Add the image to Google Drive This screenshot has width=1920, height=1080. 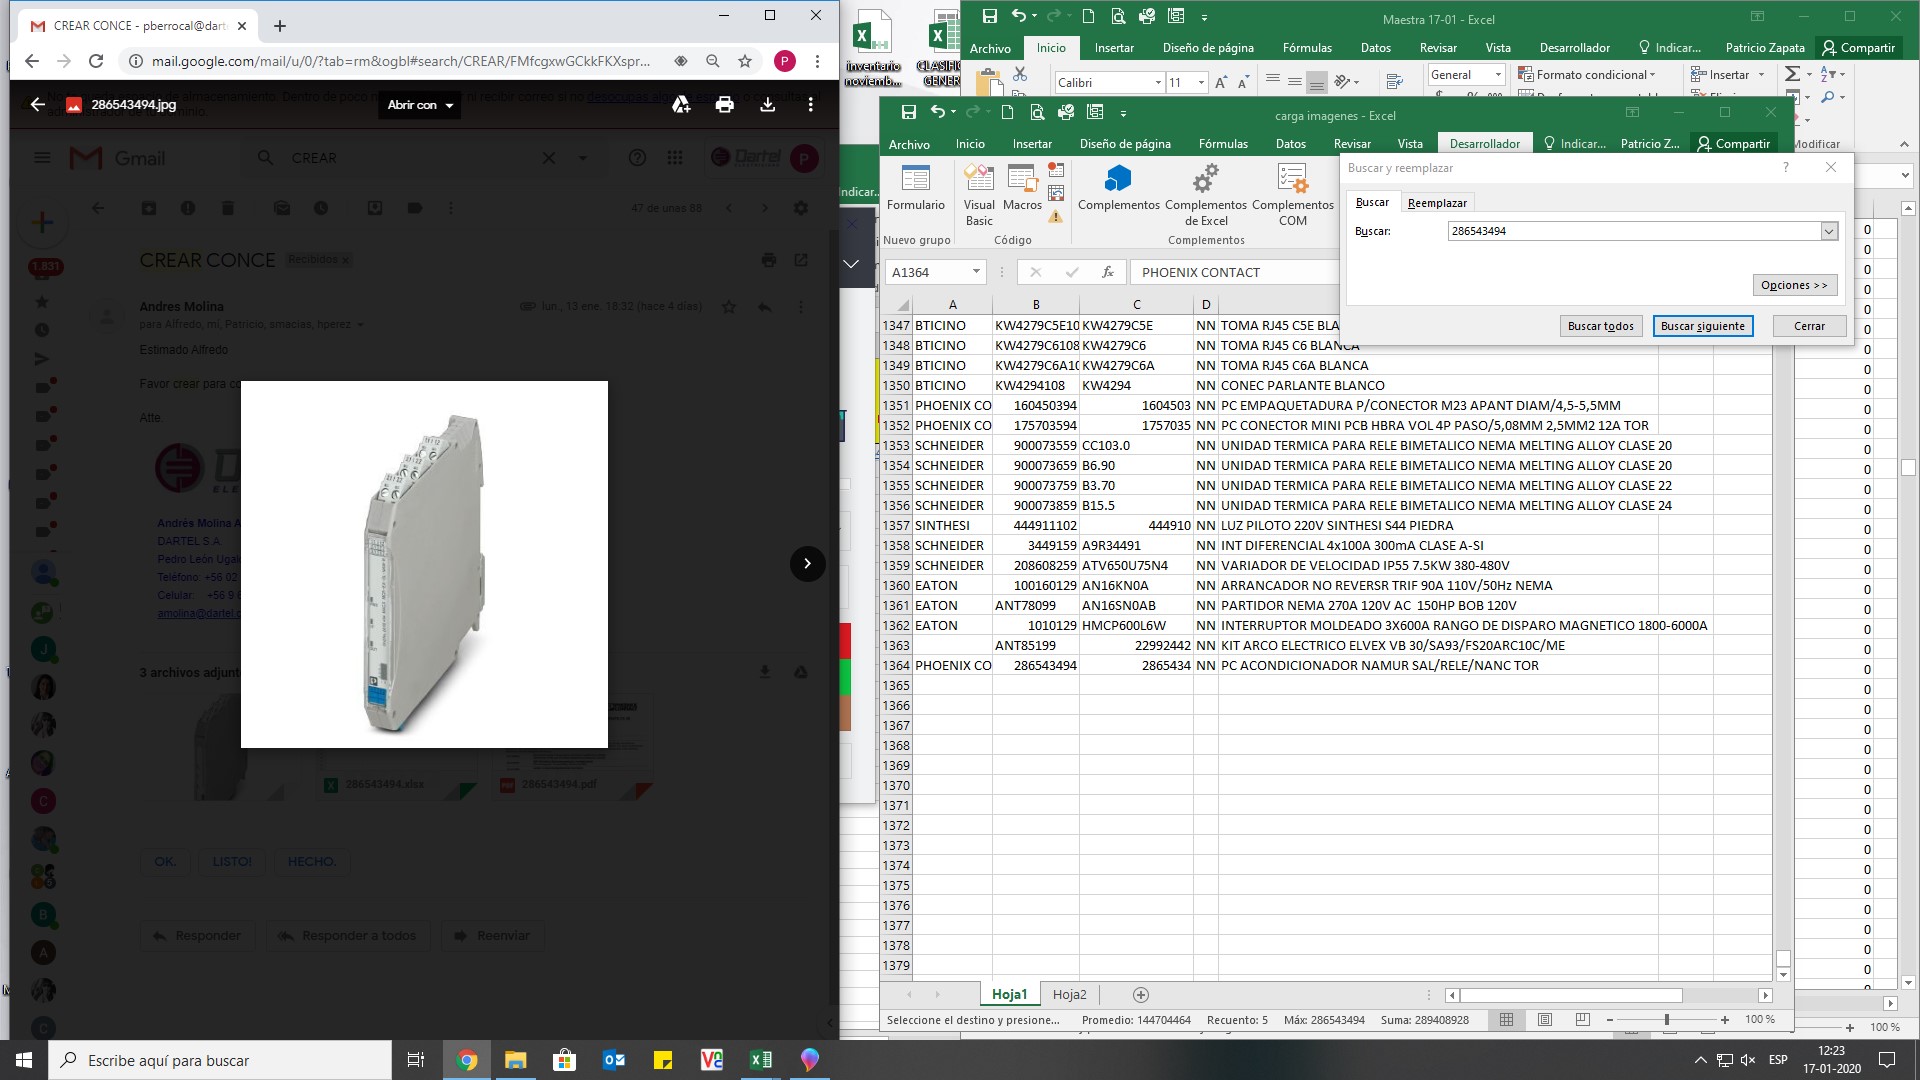click(681, 104)
